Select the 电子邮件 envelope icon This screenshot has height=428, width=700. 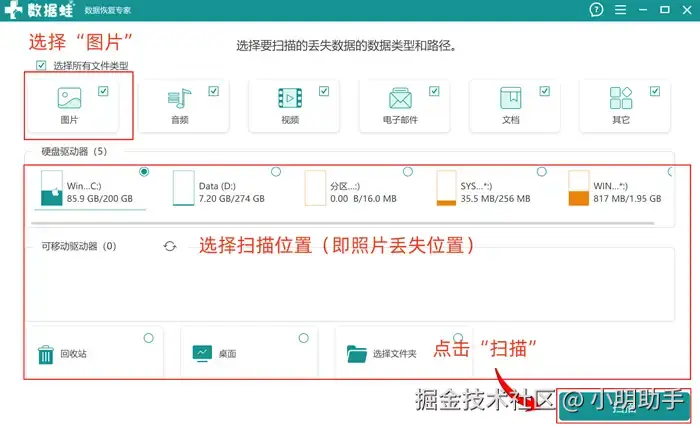point(400,98)
